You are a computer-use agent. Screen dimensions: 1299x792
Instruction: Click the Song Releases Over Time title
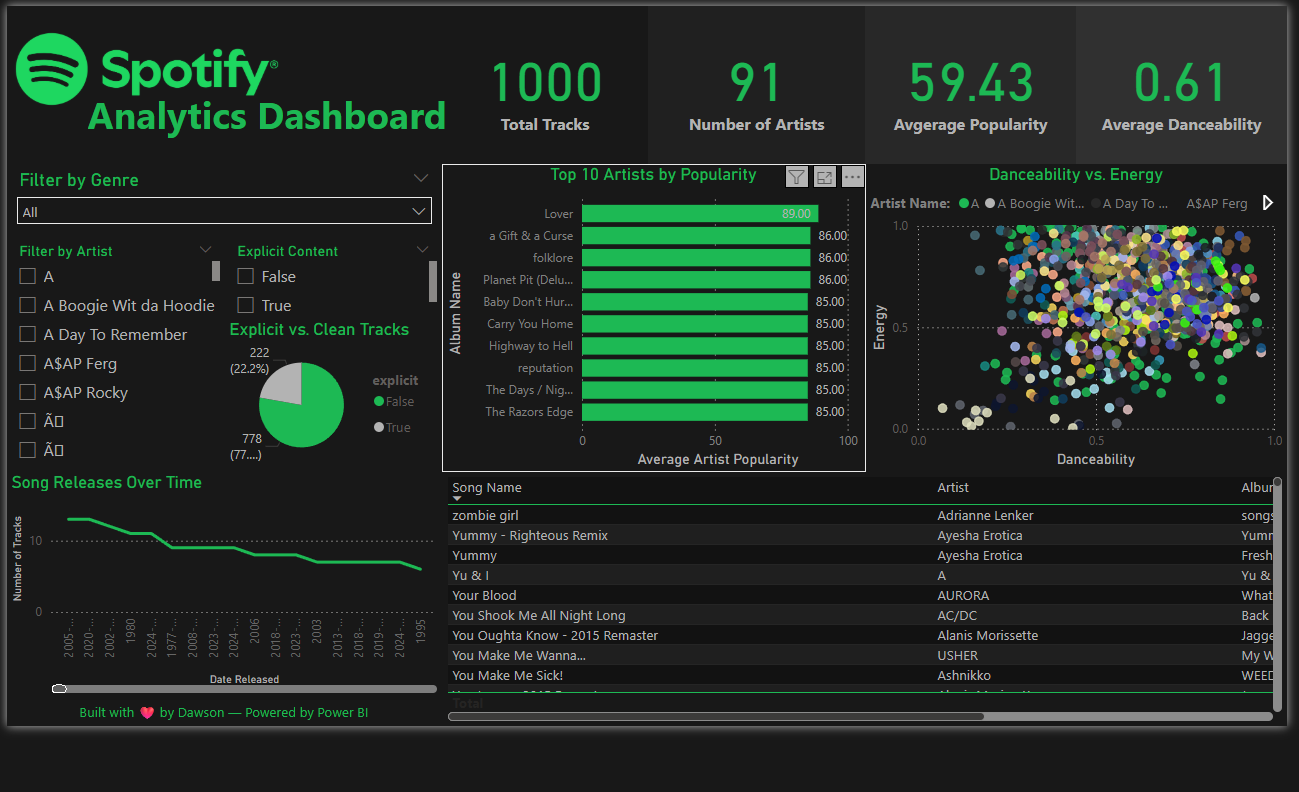coord(107,483)
